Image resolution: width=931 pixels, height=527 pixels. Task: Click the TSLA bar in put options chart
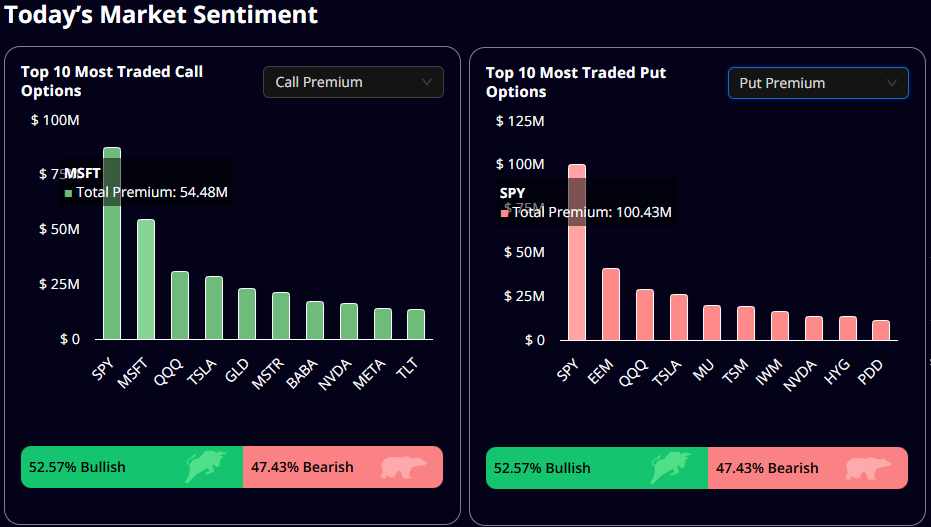click(x=679, y=318)
